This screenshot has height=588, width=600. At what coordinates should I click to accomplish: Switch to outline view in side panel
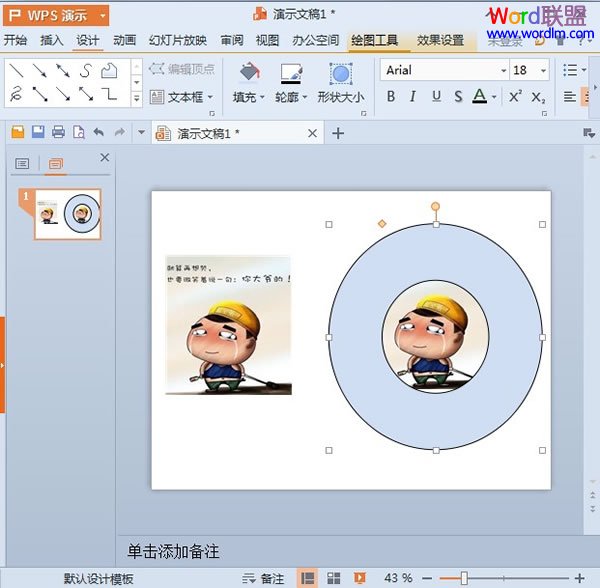(22, 164)
